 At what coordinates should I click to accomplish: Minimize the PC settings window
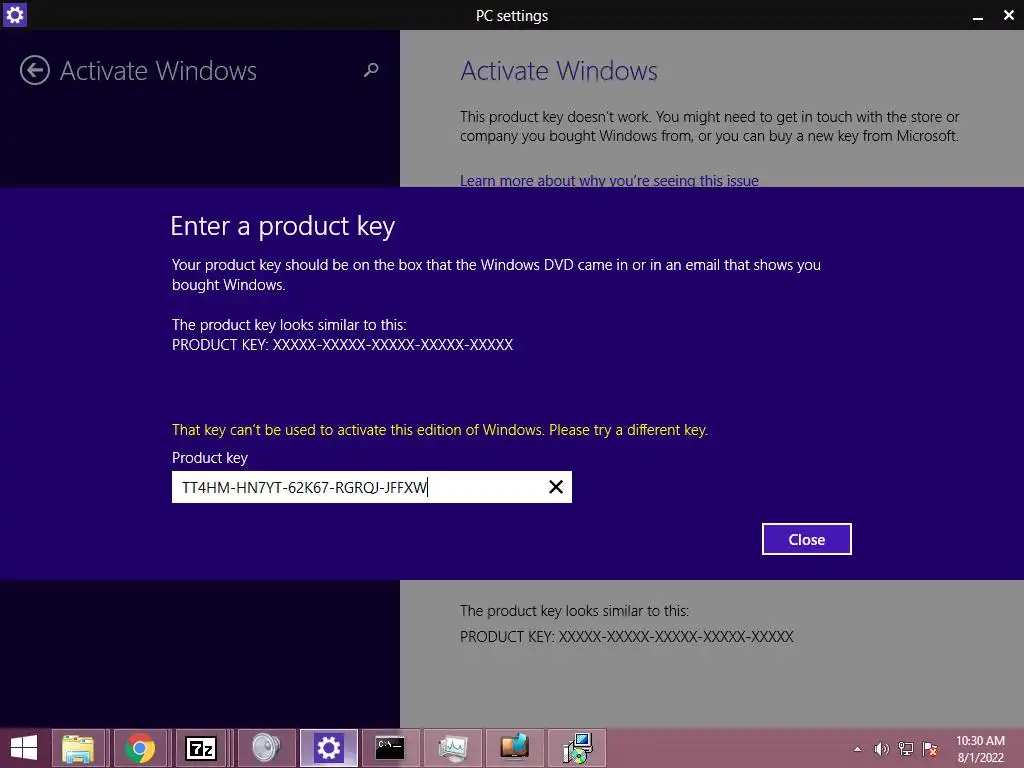click(978, 16)
